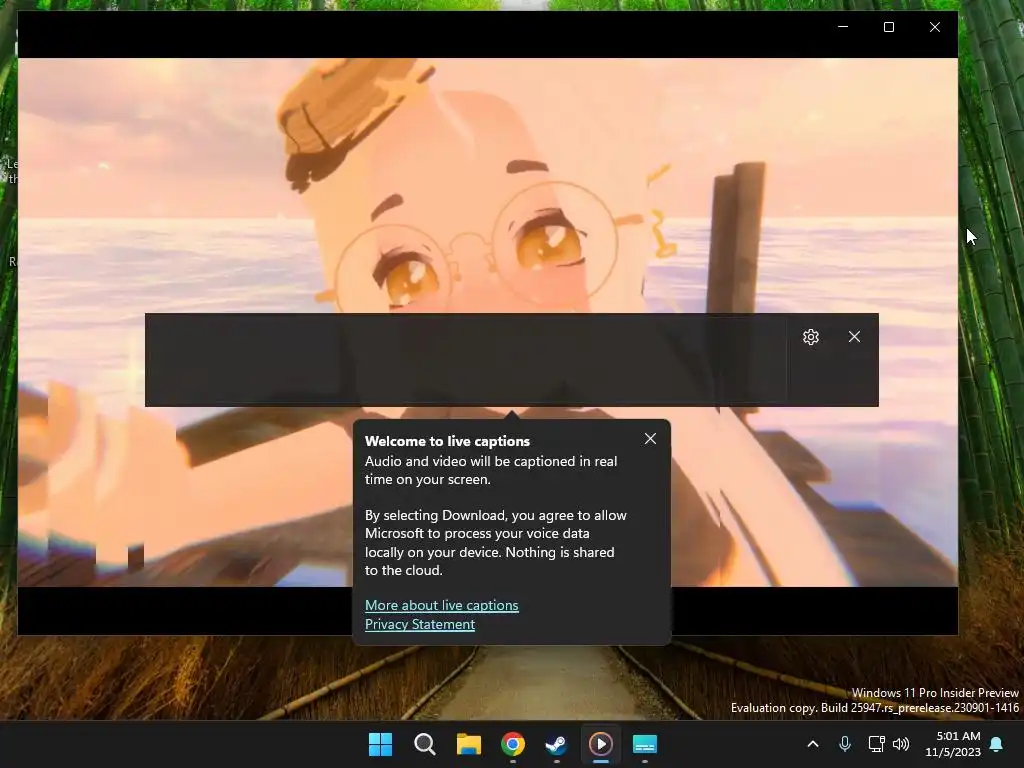
Task: Open File Explorer from taskbar
Action: (468, 744)
